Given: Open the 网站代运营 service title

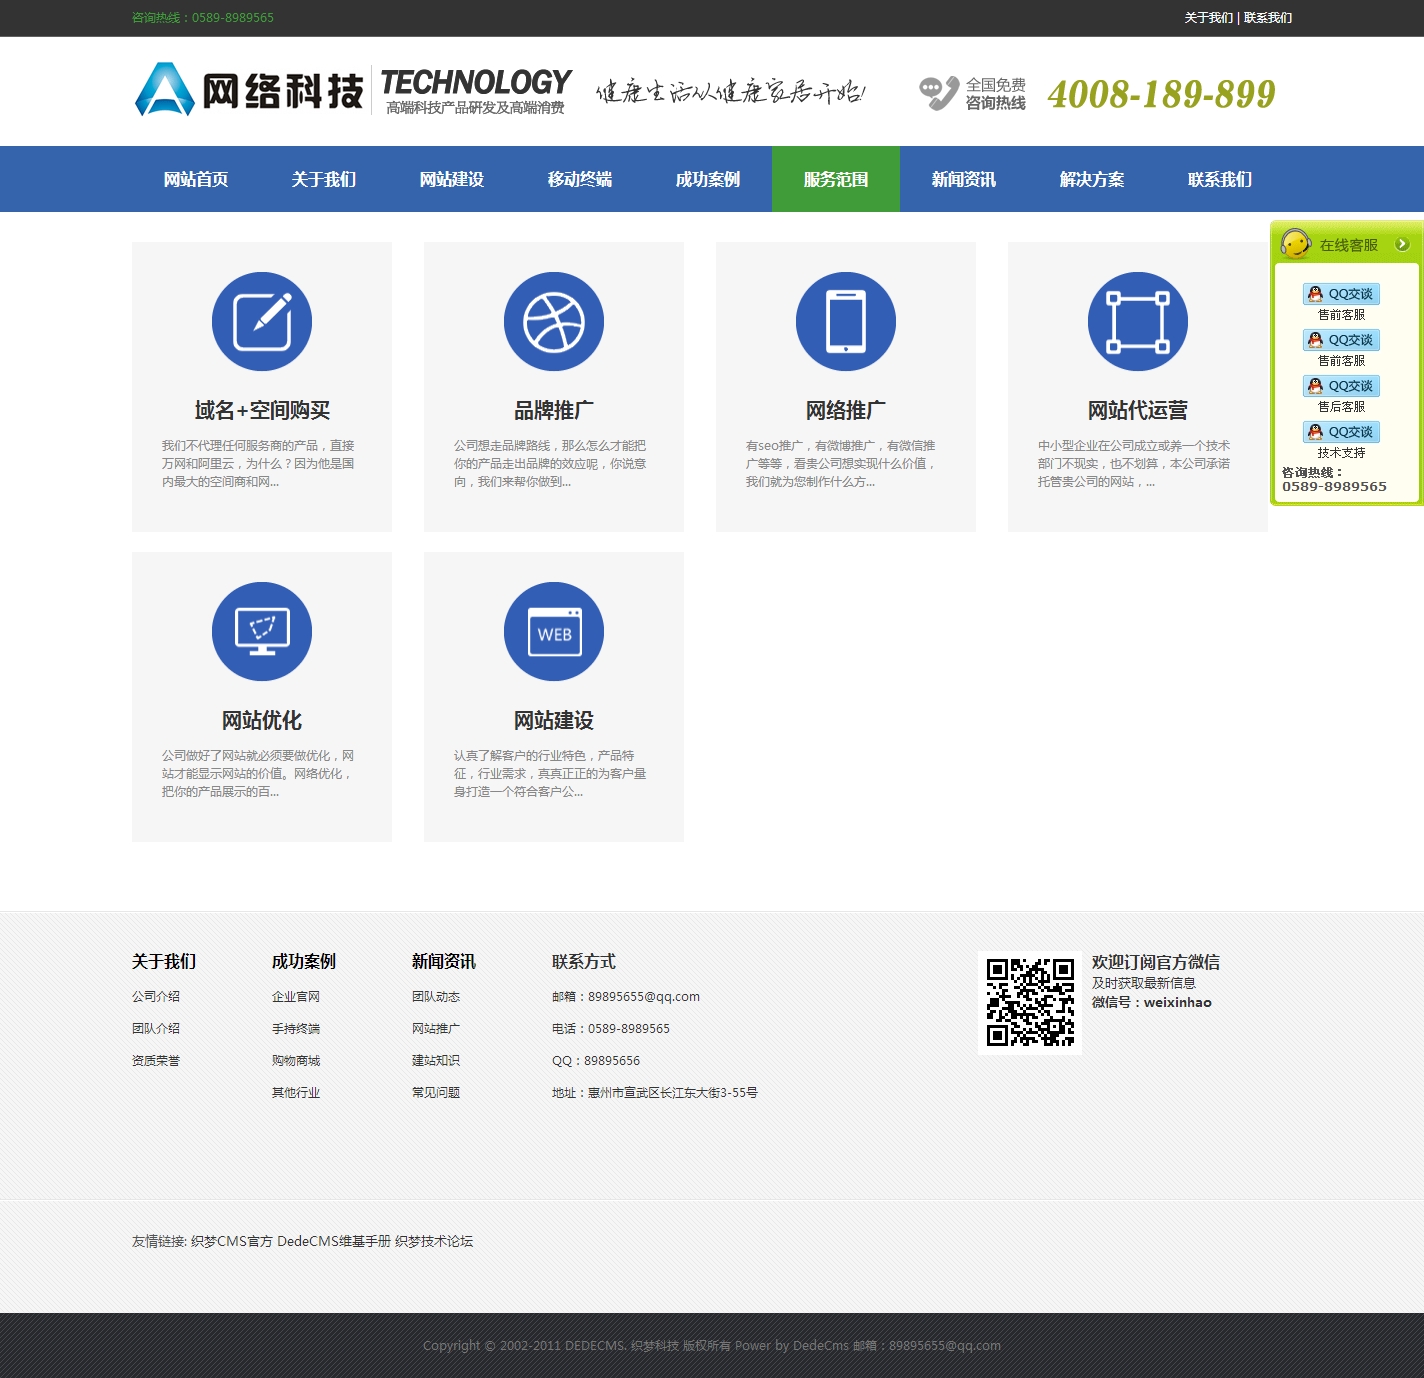Looking at the screenshot, I should [1138, 410].
